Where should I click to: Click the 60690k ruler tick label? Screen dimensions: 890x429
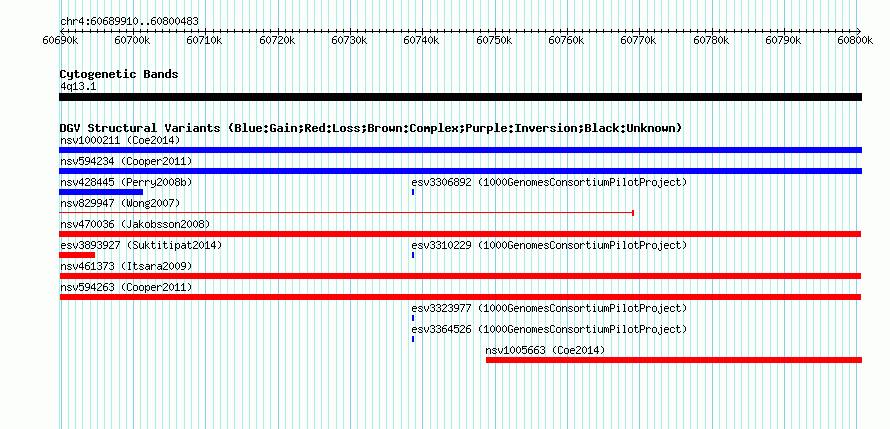[60, 40]
